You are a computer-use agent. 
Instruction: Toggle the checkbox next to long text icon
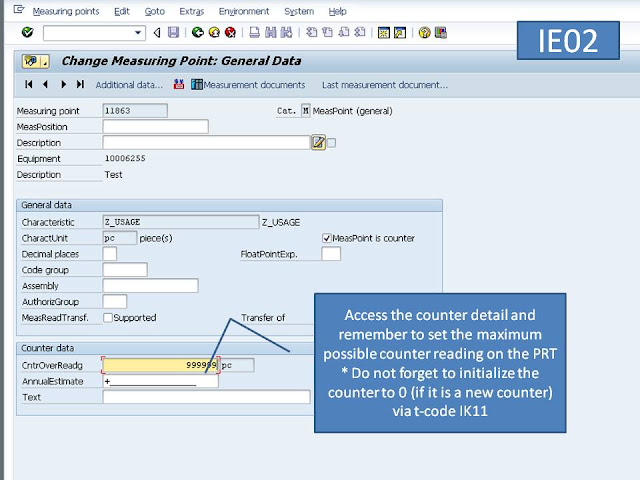331,143
